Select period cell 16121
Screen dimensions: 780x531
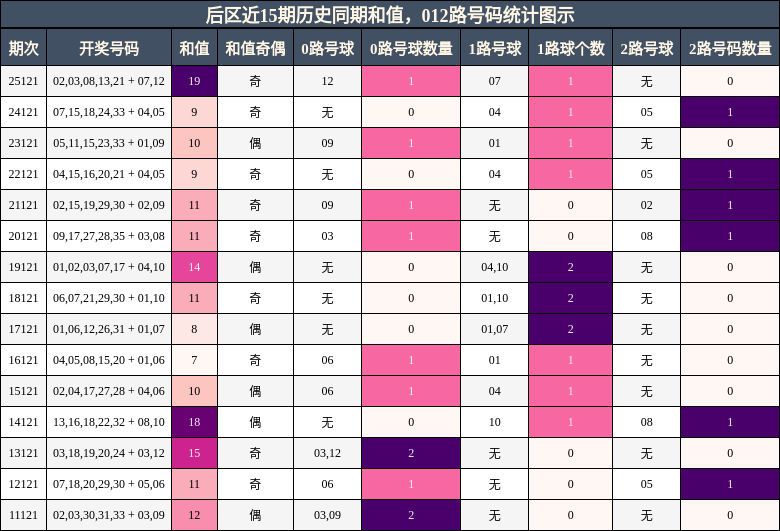point(23,360)
